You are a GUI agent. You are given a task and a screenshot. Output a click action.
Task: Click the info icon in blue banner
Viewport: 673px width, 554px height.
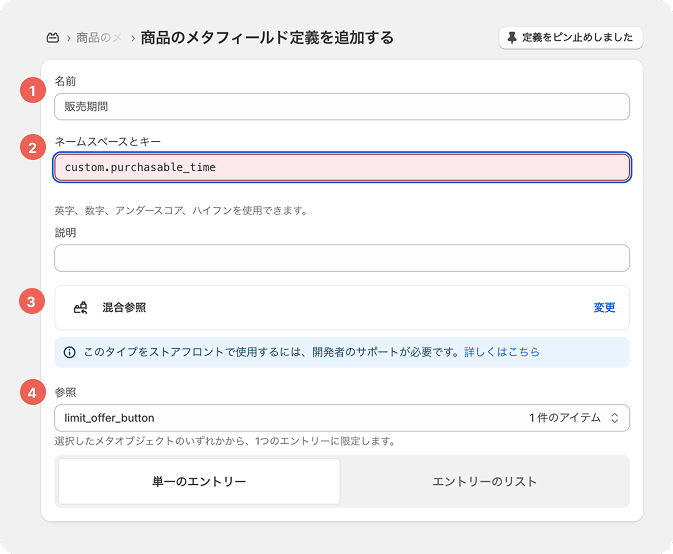[x=69, y=352]
